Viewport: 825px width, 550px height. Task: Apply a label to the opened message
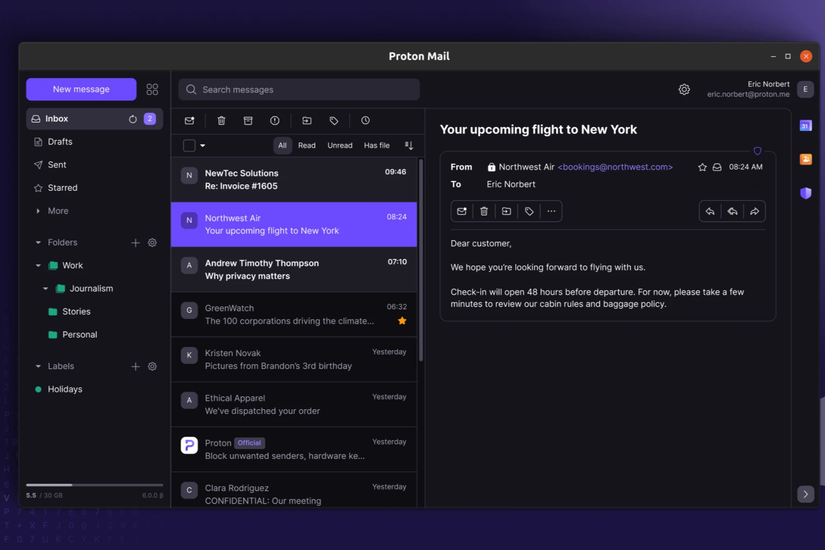point(529,211)
